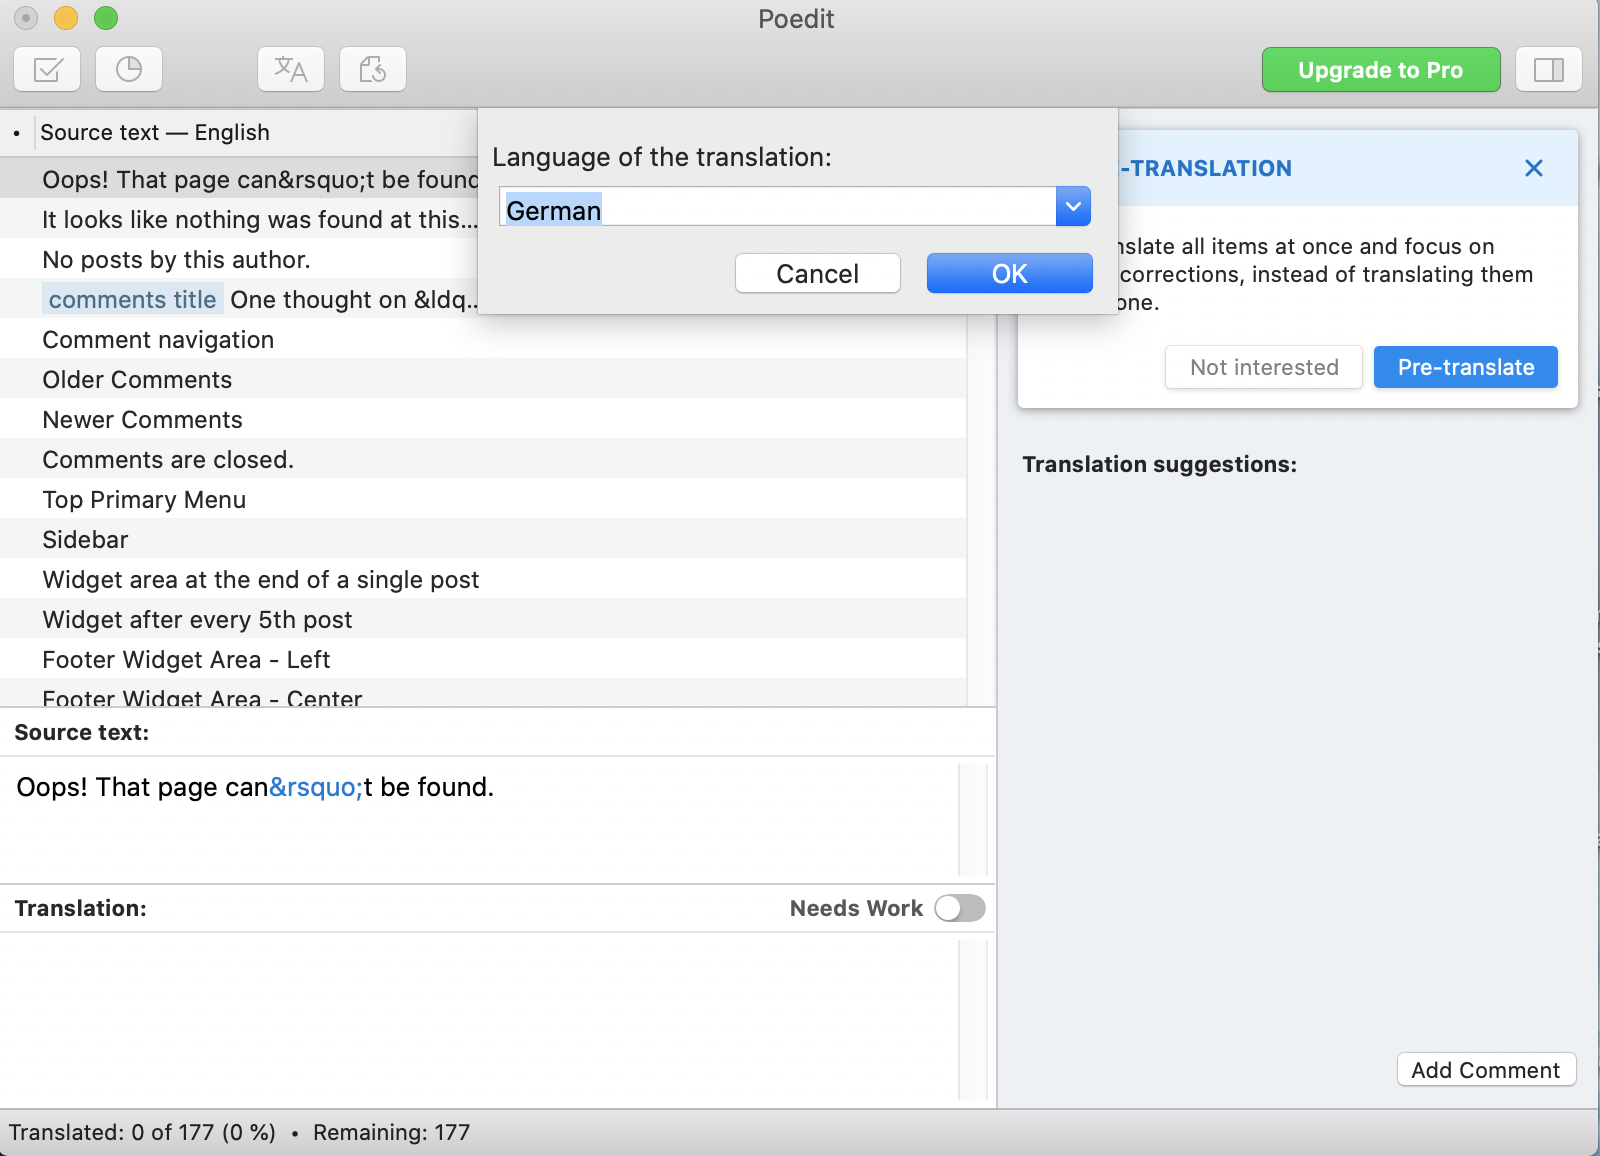This screenshot has width=1600, height=1156.
Task: Open the statistics pie chart icon
Action: [129, 70]
